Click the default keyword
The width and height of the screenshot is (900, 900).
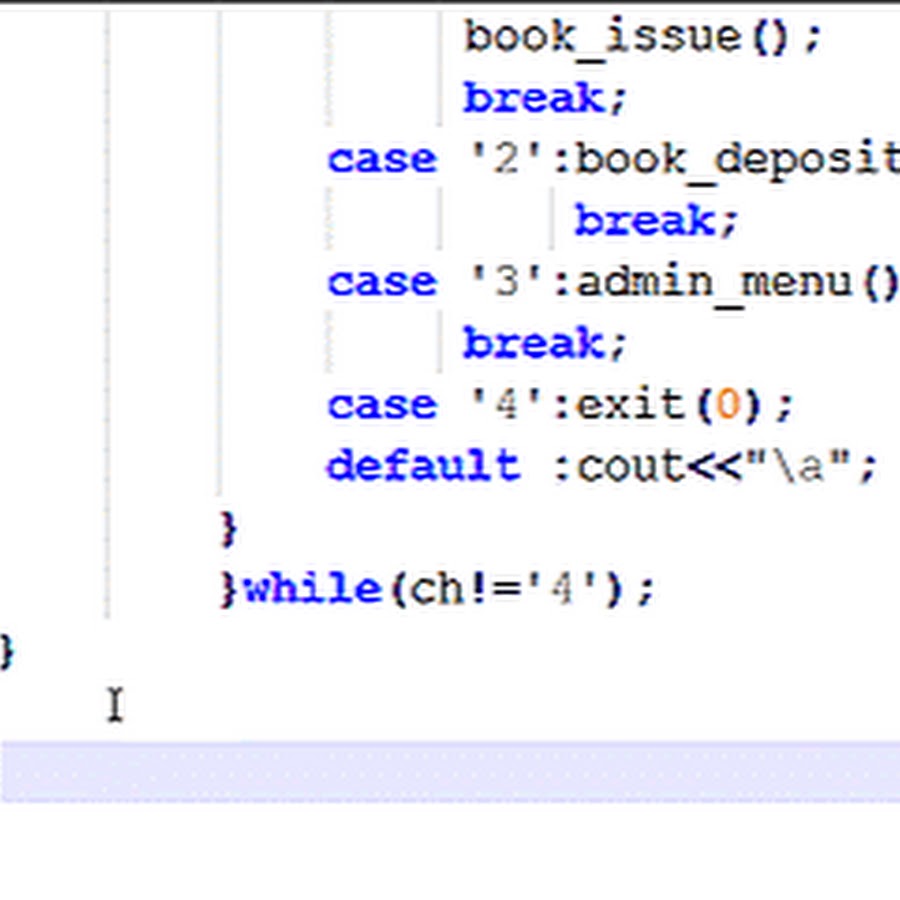(x=424, y=465)
